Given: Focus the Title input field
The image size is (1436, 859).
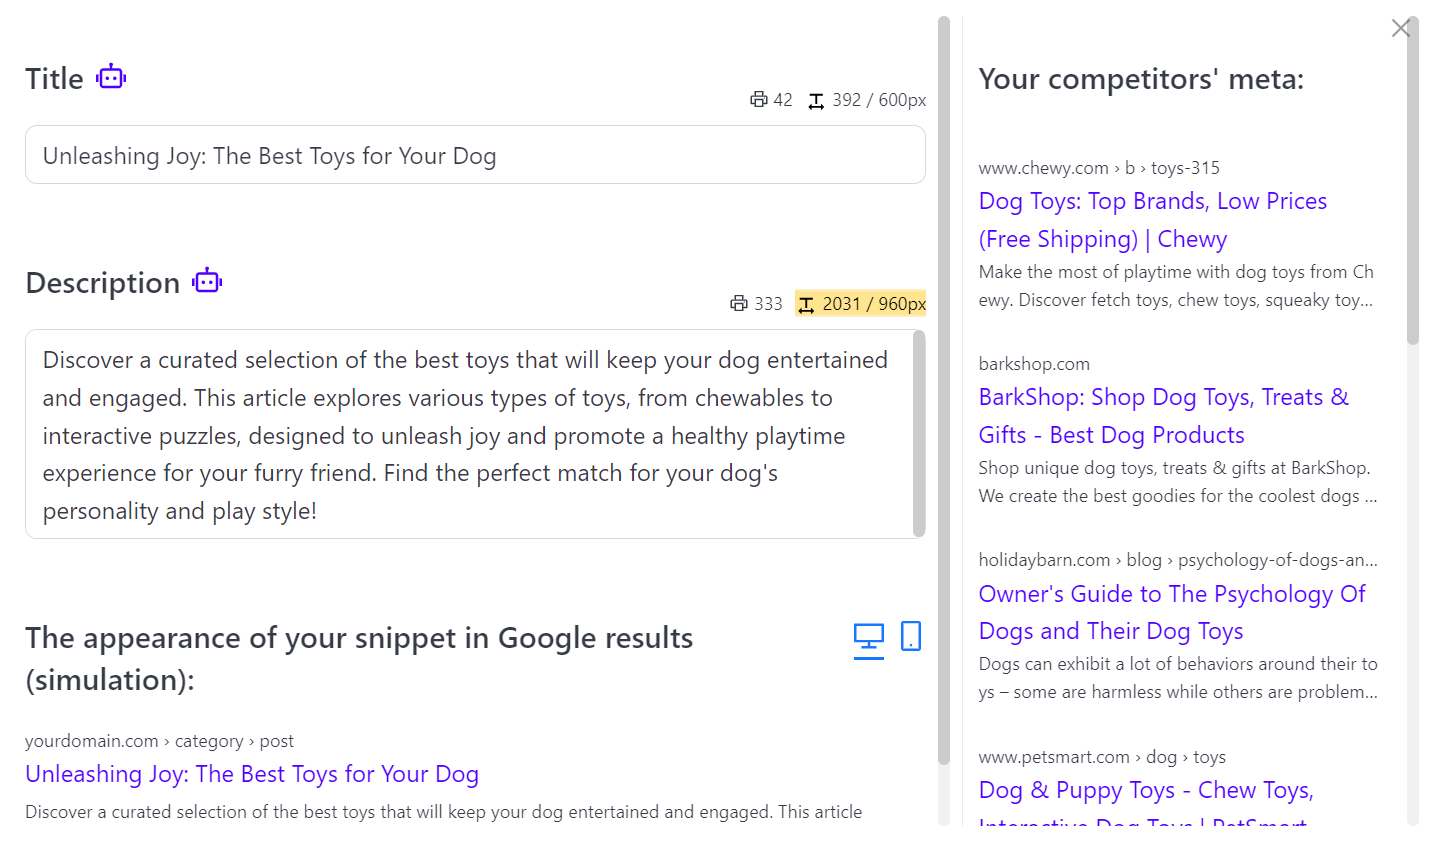Looking at the screenshot, I should [475, 156].
